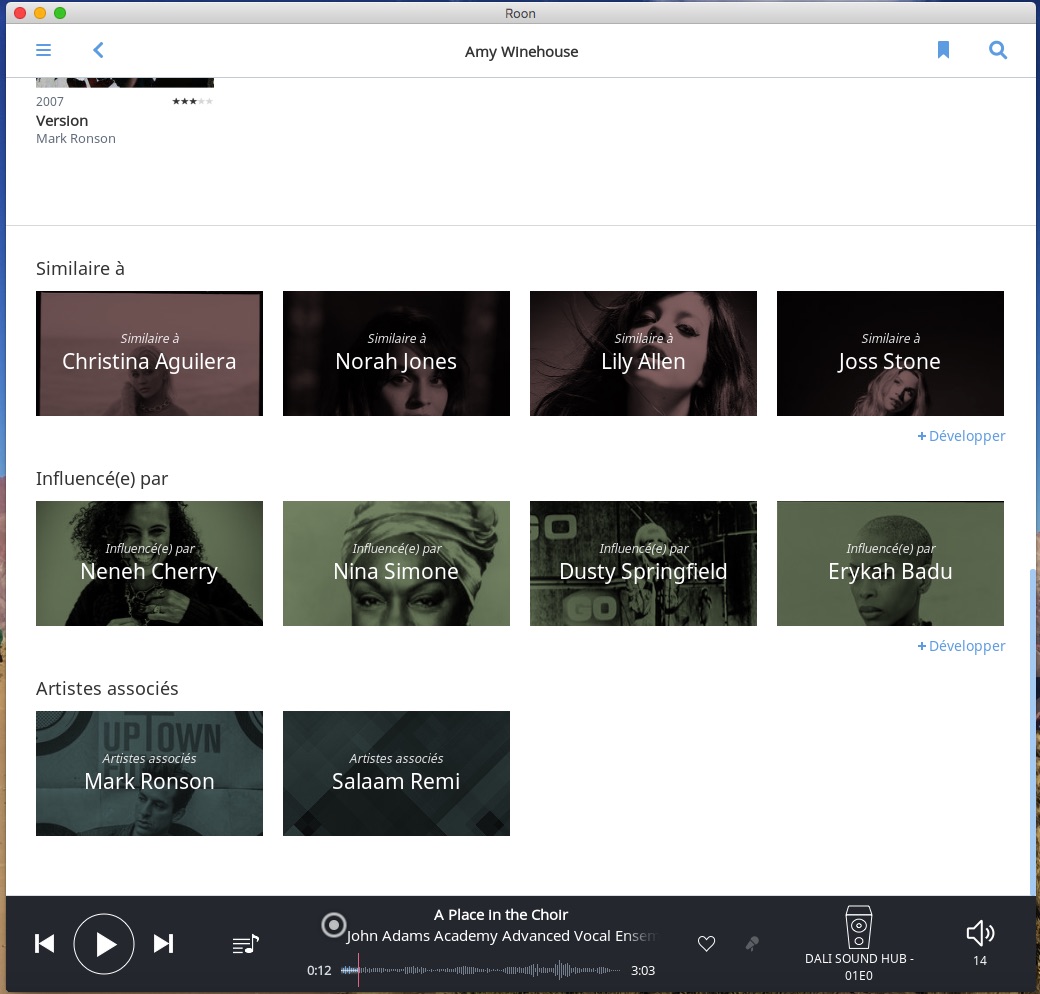Close the Roon window
This screenshot has height=994, width=1040.
20,13
